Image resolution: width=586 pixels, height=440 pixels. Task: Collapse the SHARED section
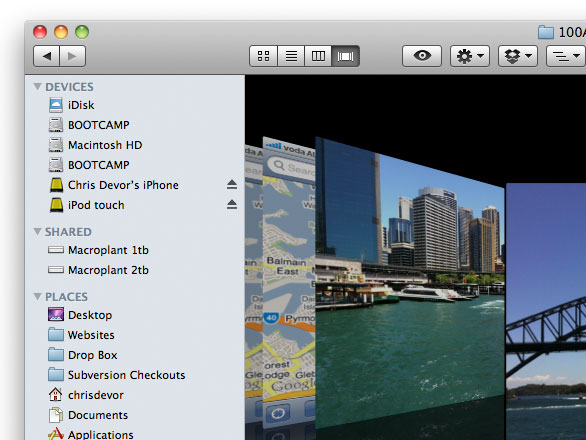[x=37, y=232]
